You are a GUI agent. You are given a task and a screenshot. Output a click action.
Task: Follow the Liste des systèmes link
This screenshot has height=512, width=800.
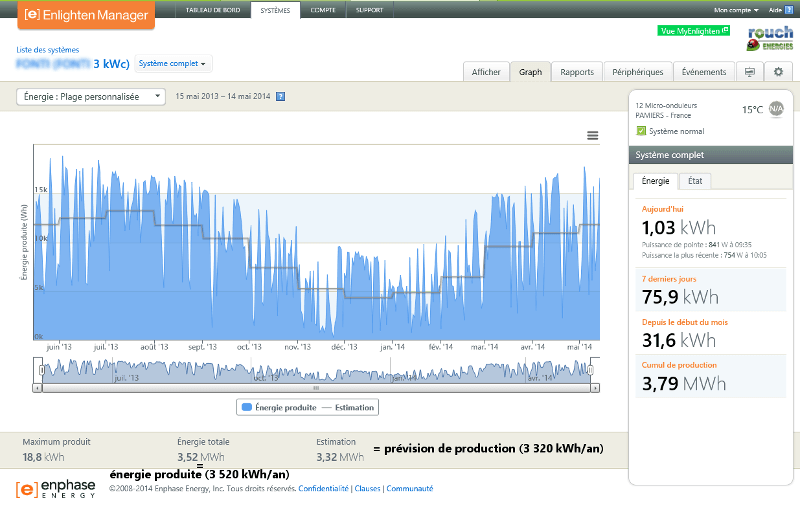(48, 49)
